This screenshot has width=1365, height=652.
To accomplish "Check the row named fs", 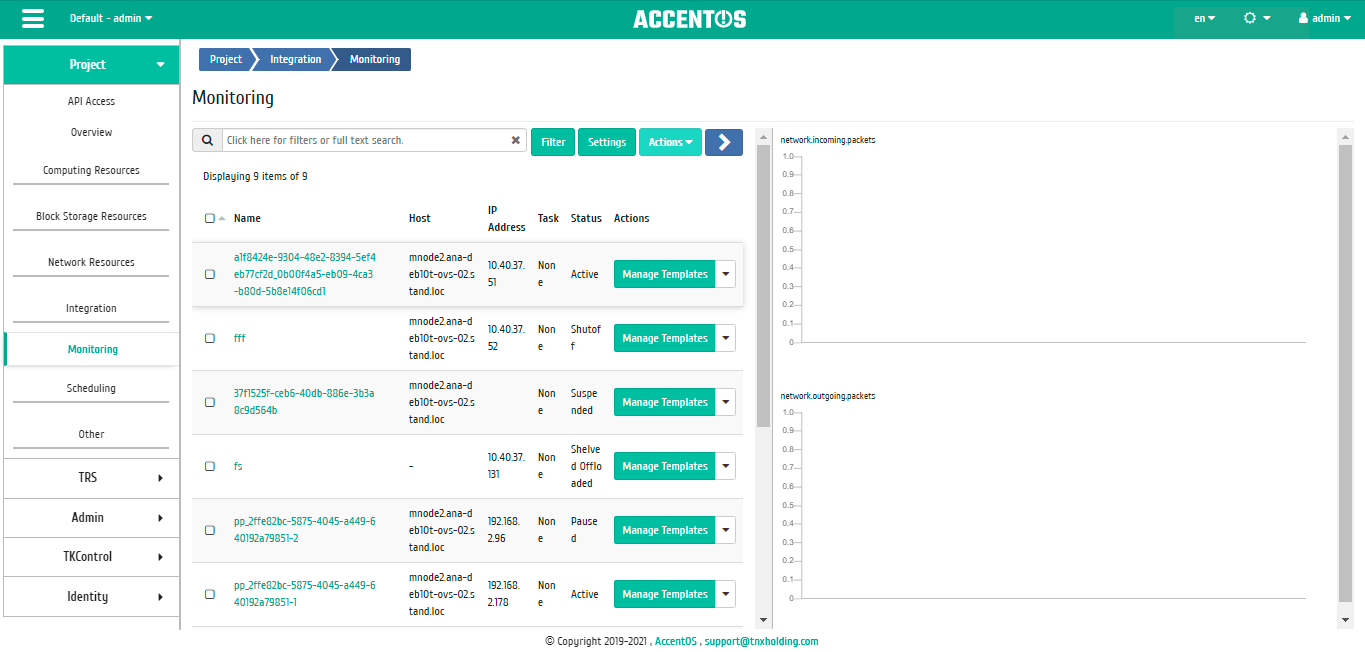I will (210, 466).
